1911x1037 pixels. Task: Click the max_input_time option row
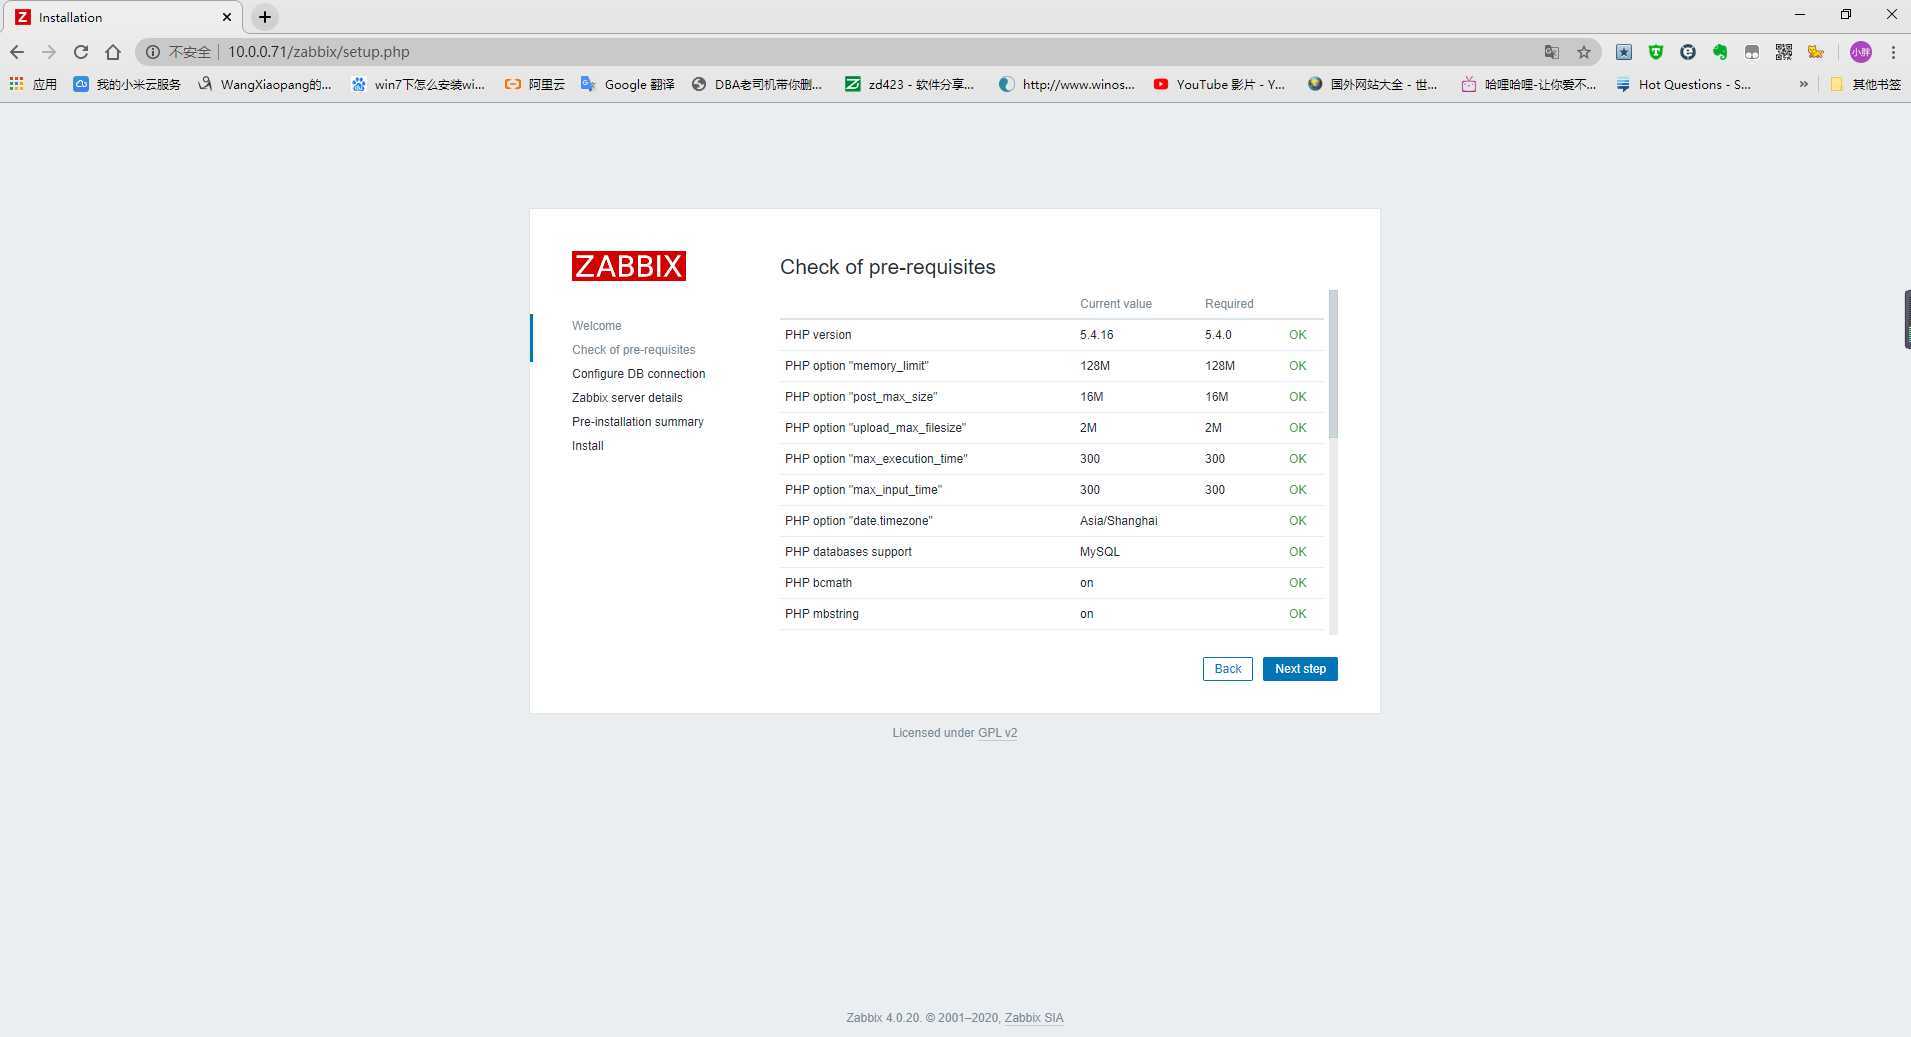click(x=1052, y=490)
